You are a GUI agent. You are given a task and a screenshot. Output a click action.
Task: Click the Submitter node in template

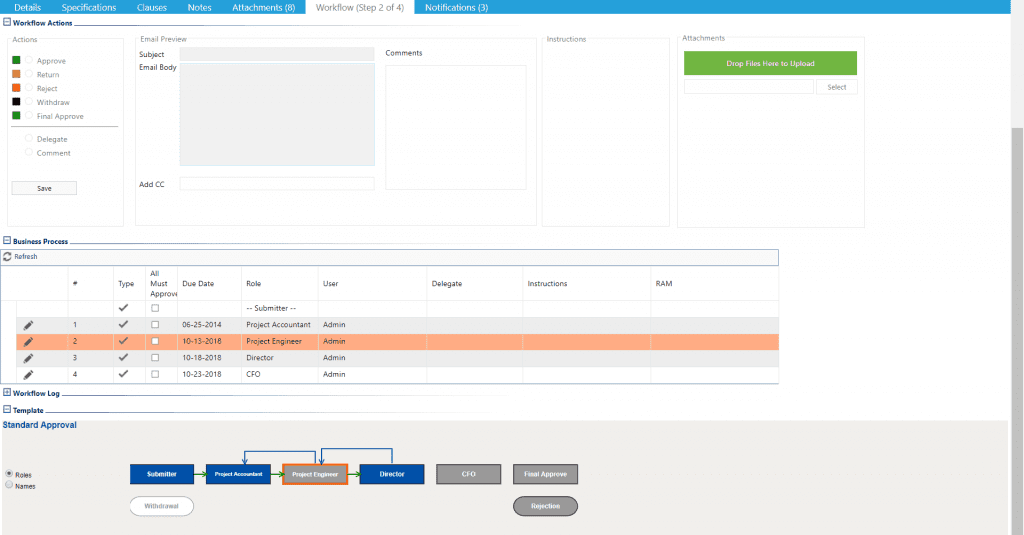click(x=162, y=474)
